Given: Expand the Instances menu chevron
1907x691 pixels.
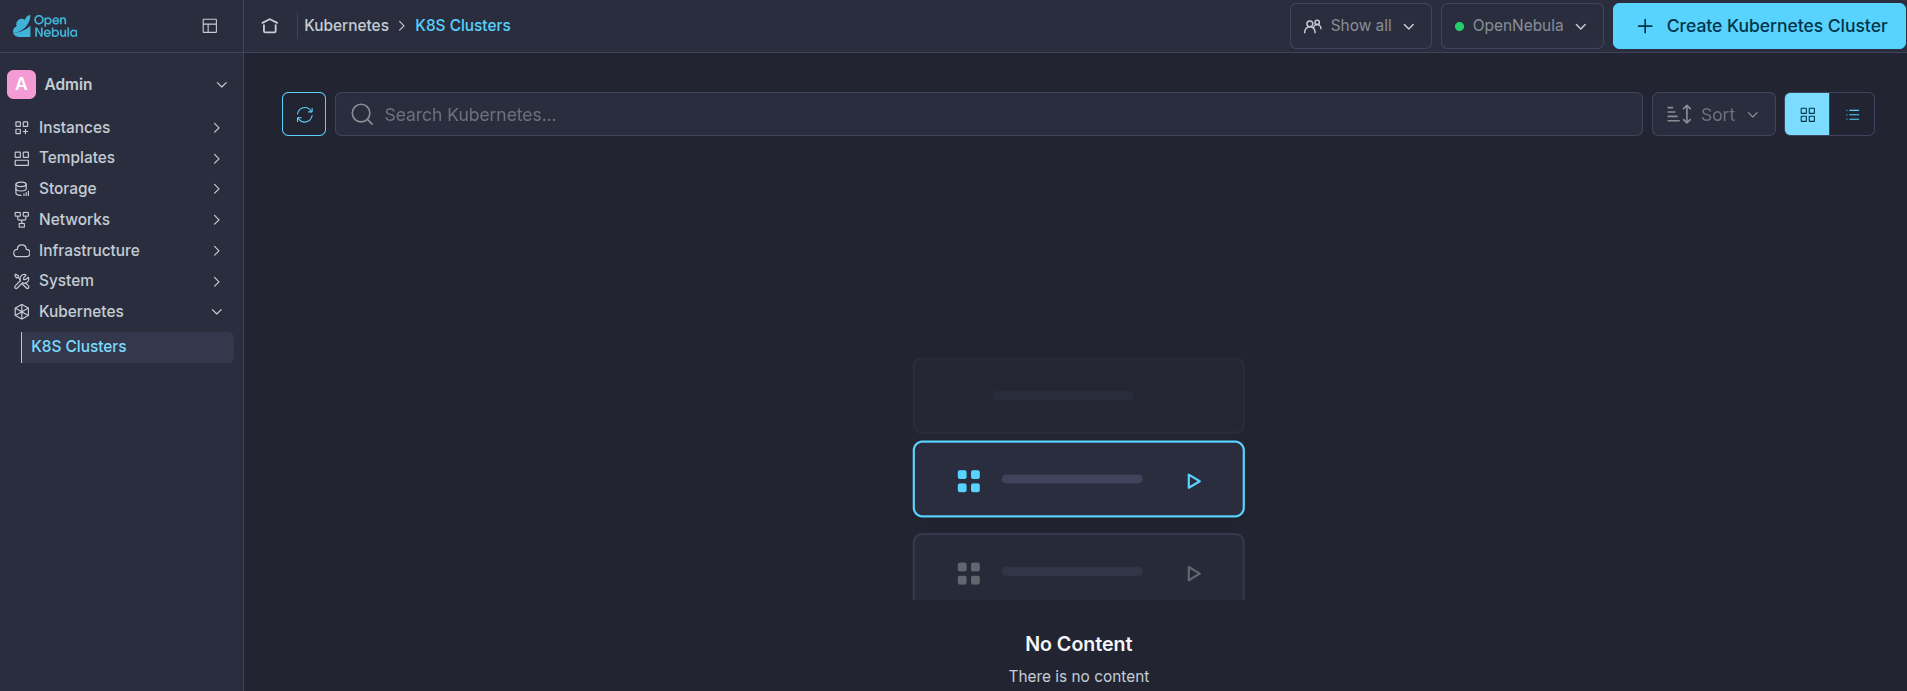Looking at the screenshot, I should 217,128.
